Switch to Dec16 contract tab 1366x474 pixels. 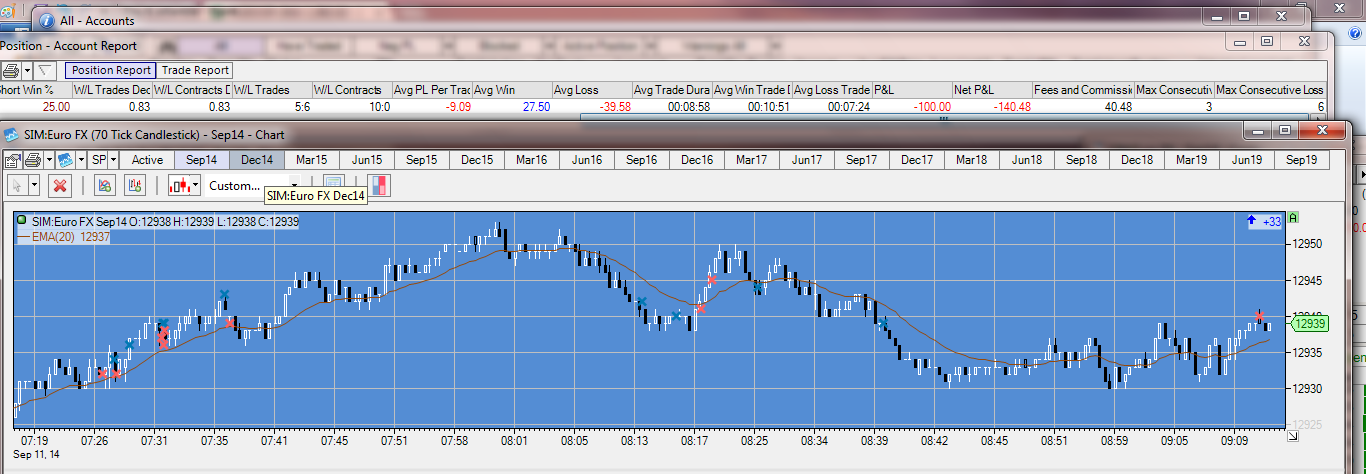(697, 160)
